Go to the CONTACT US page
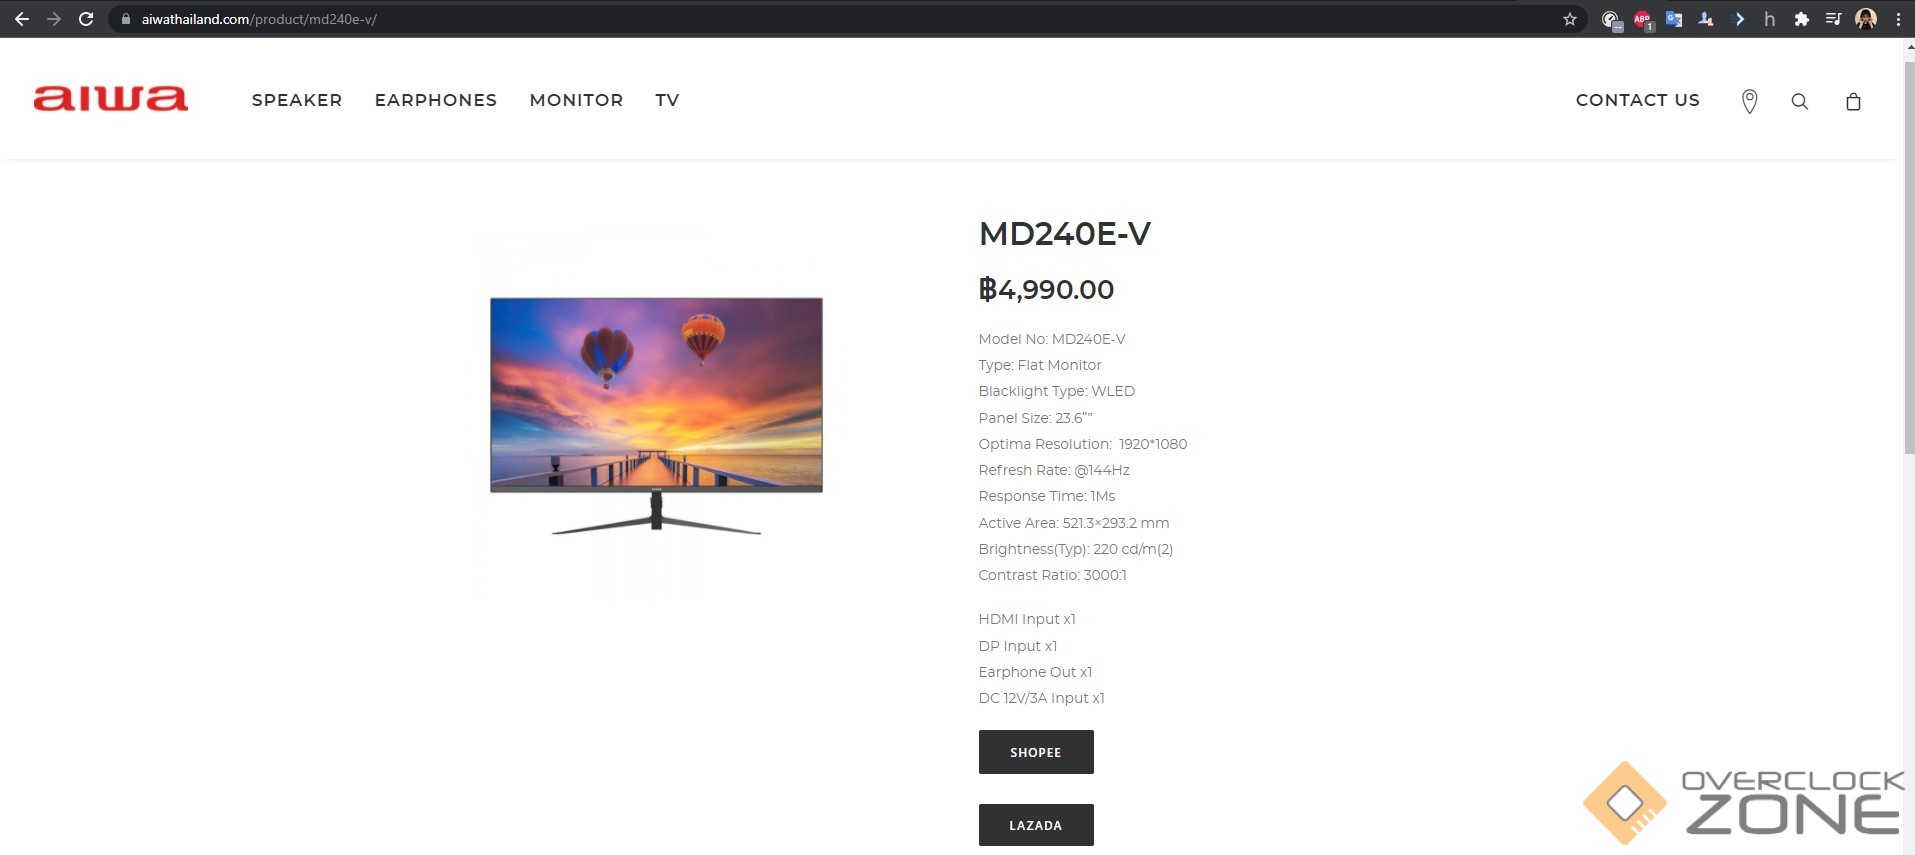Viewport: 1915px width, 855px height. tap(1637, 100)
